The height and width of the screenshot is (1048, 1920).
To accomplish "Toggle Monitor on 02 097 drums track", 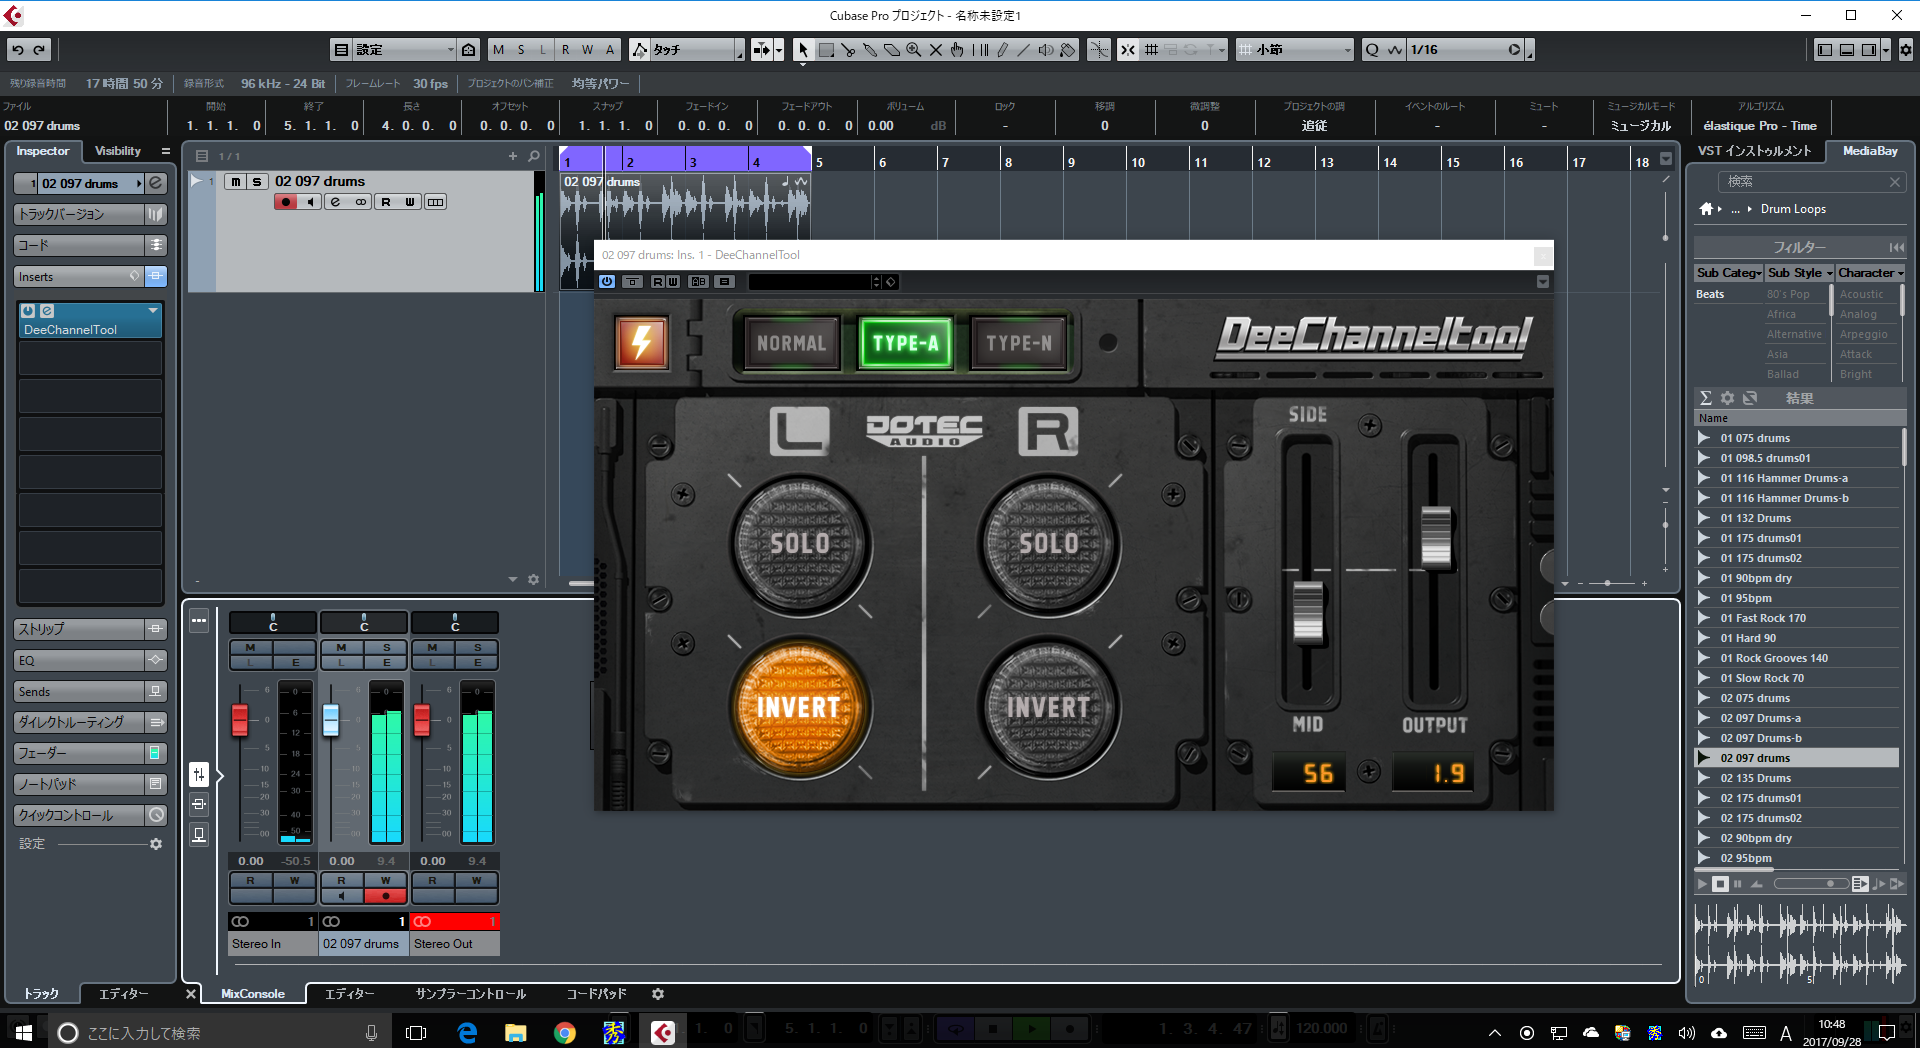I will click(310, 202).
